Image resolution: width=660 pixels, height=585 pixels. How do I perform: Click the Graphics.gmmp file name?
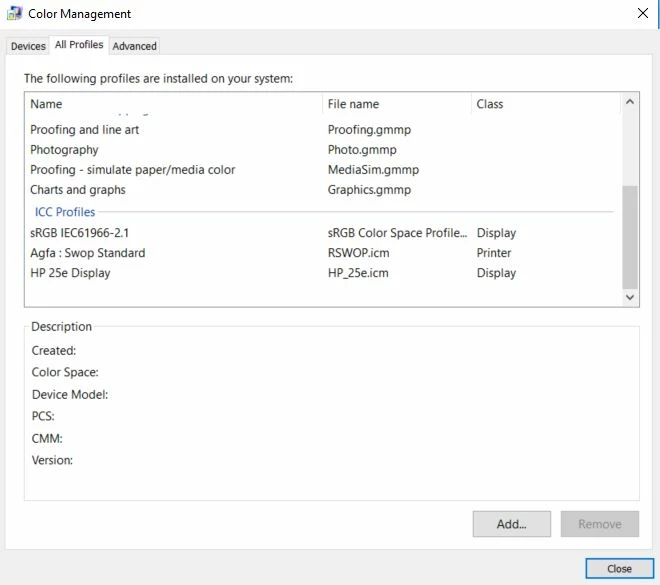pyautogui.click(x=369, y=190)
